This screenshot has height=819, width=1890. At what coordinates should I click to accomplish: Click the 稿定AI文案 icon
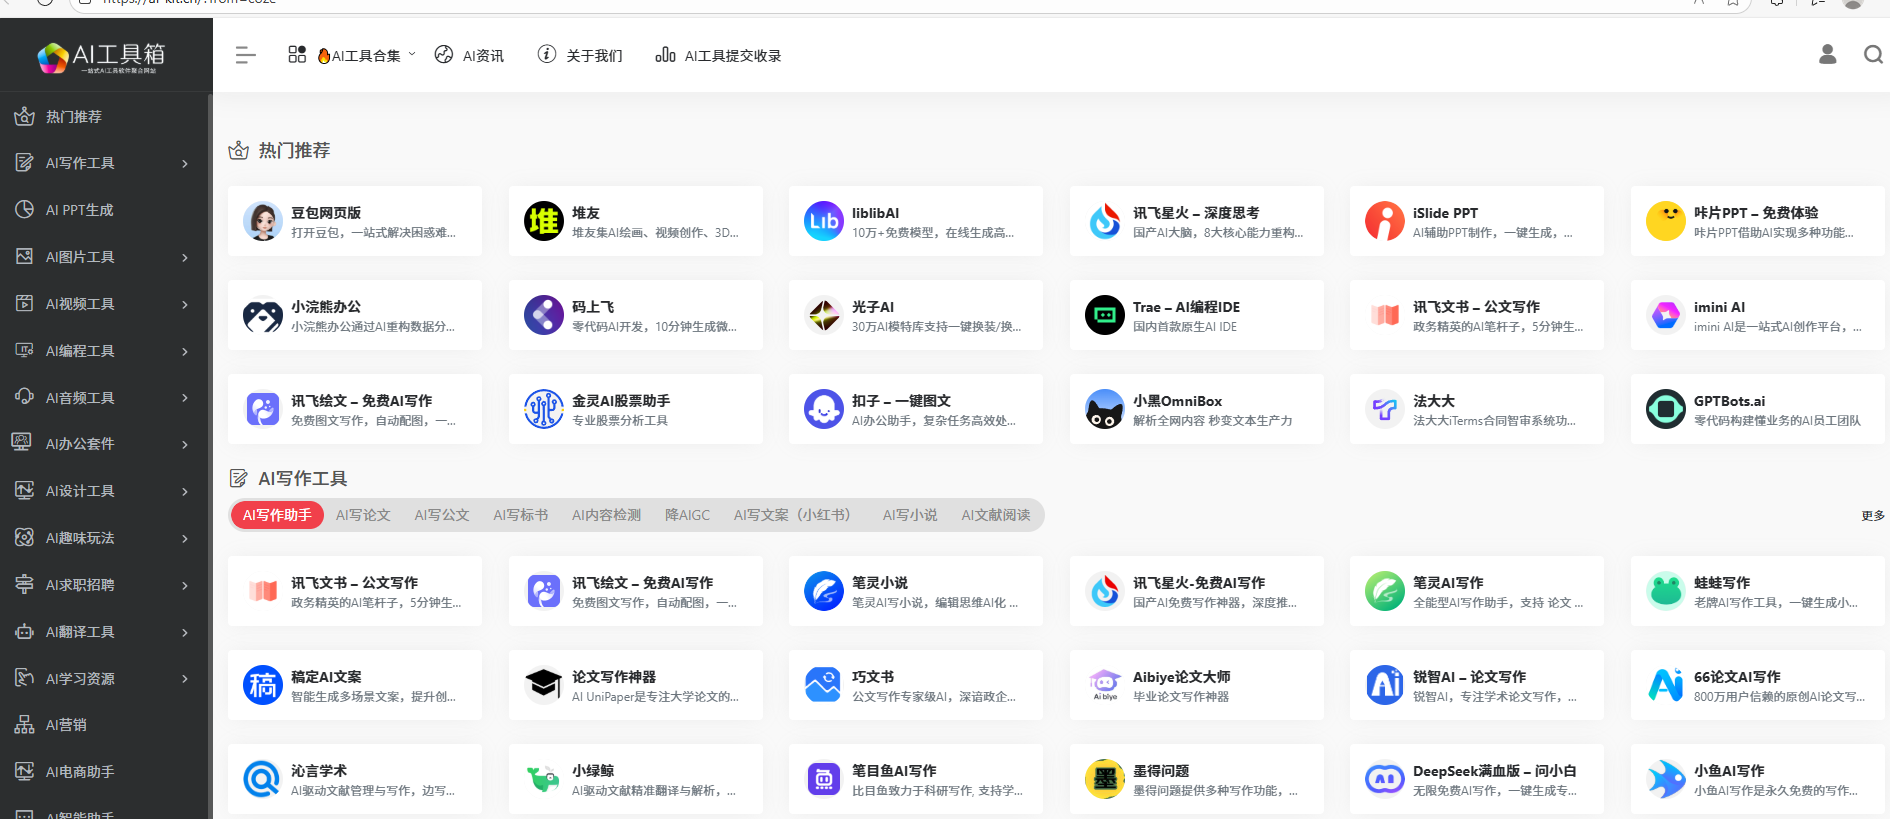(x=263, y=685)
